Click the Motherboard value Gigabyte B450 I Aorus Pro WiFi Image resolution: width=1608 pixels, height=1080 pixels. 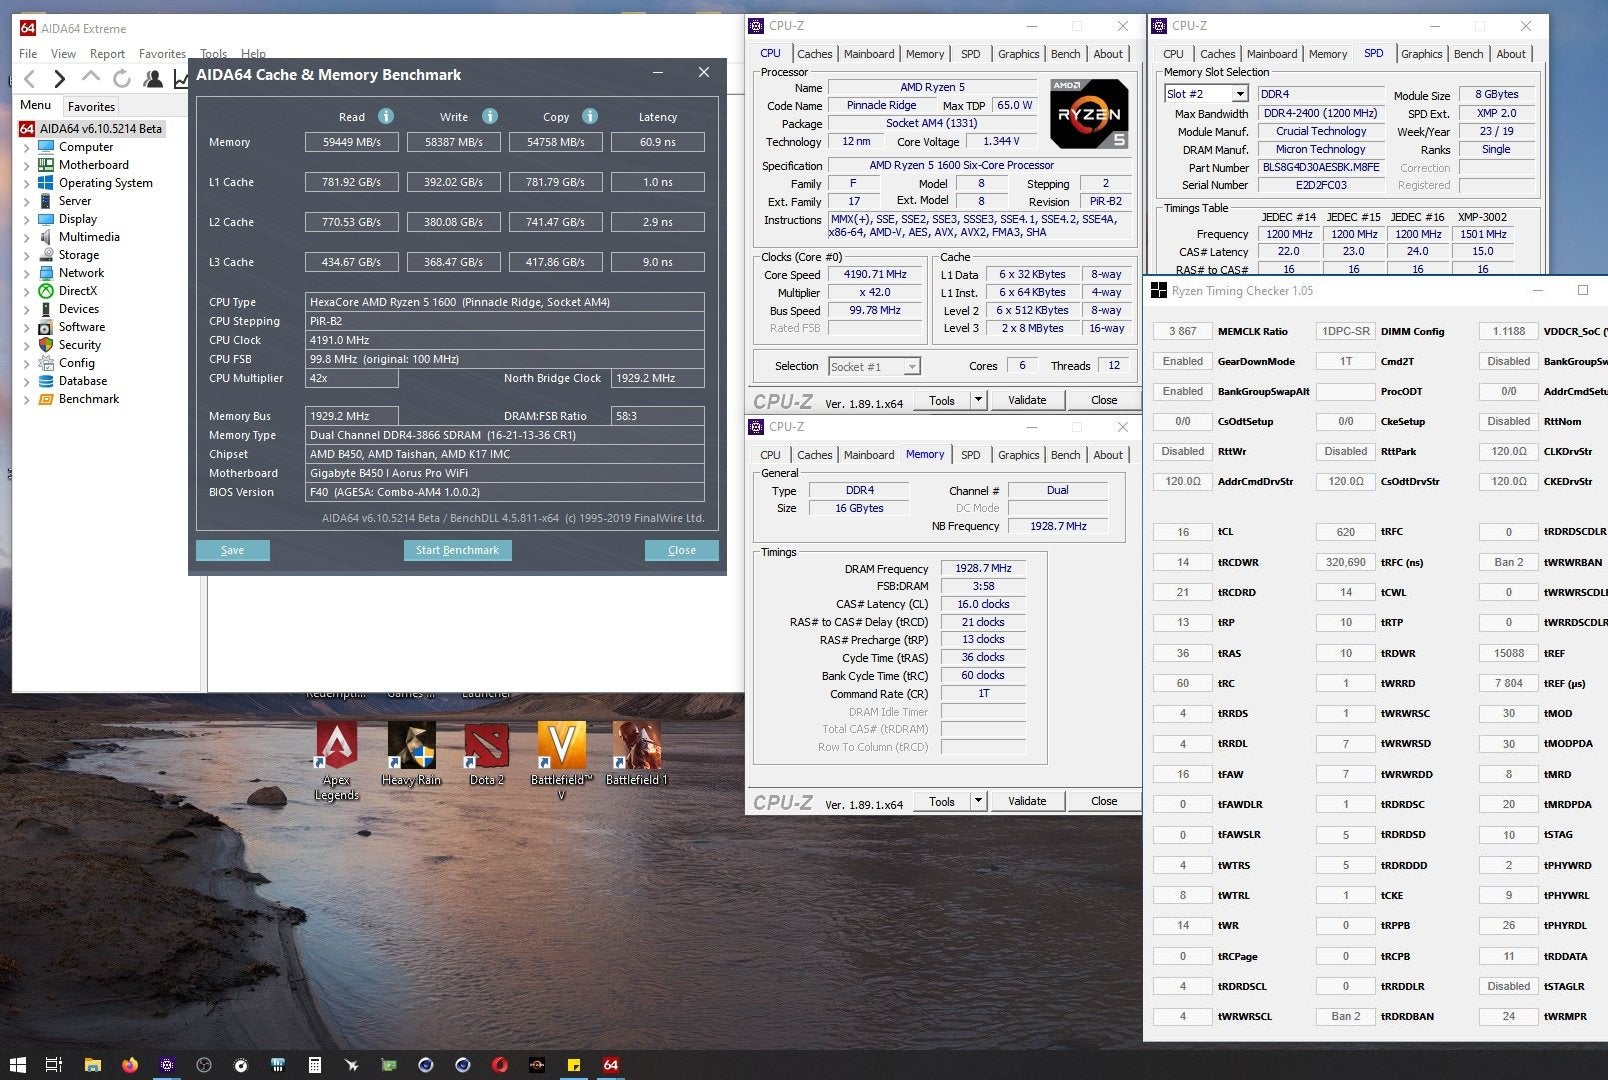[x=505, y=473]
